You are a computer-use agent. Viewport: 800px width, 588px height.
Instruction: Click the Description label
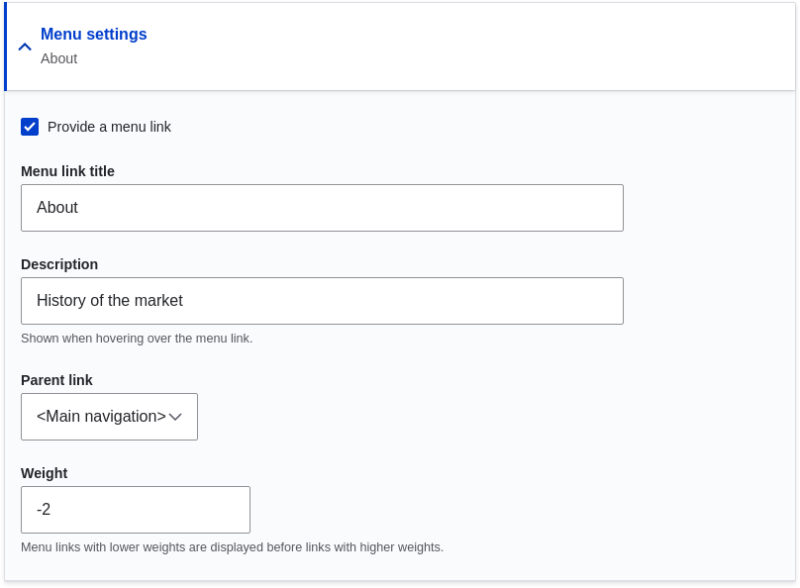(x=59, y=264)
